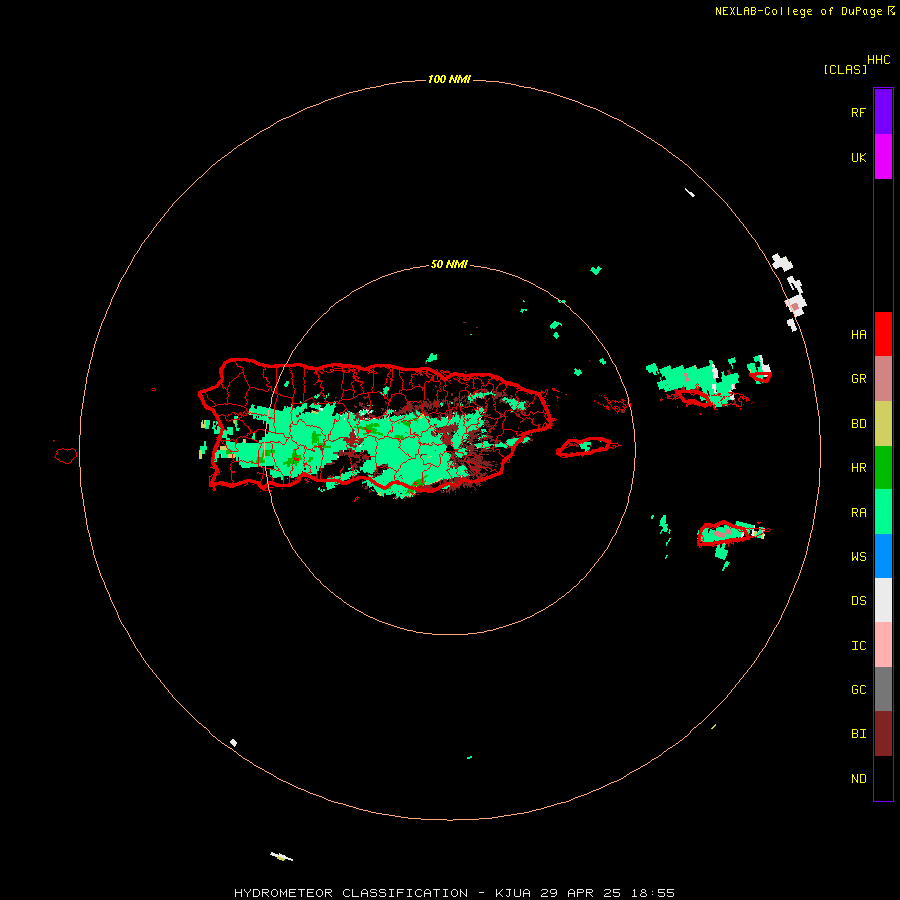
Task: Click the GR legend label
Action: (858, 379)
